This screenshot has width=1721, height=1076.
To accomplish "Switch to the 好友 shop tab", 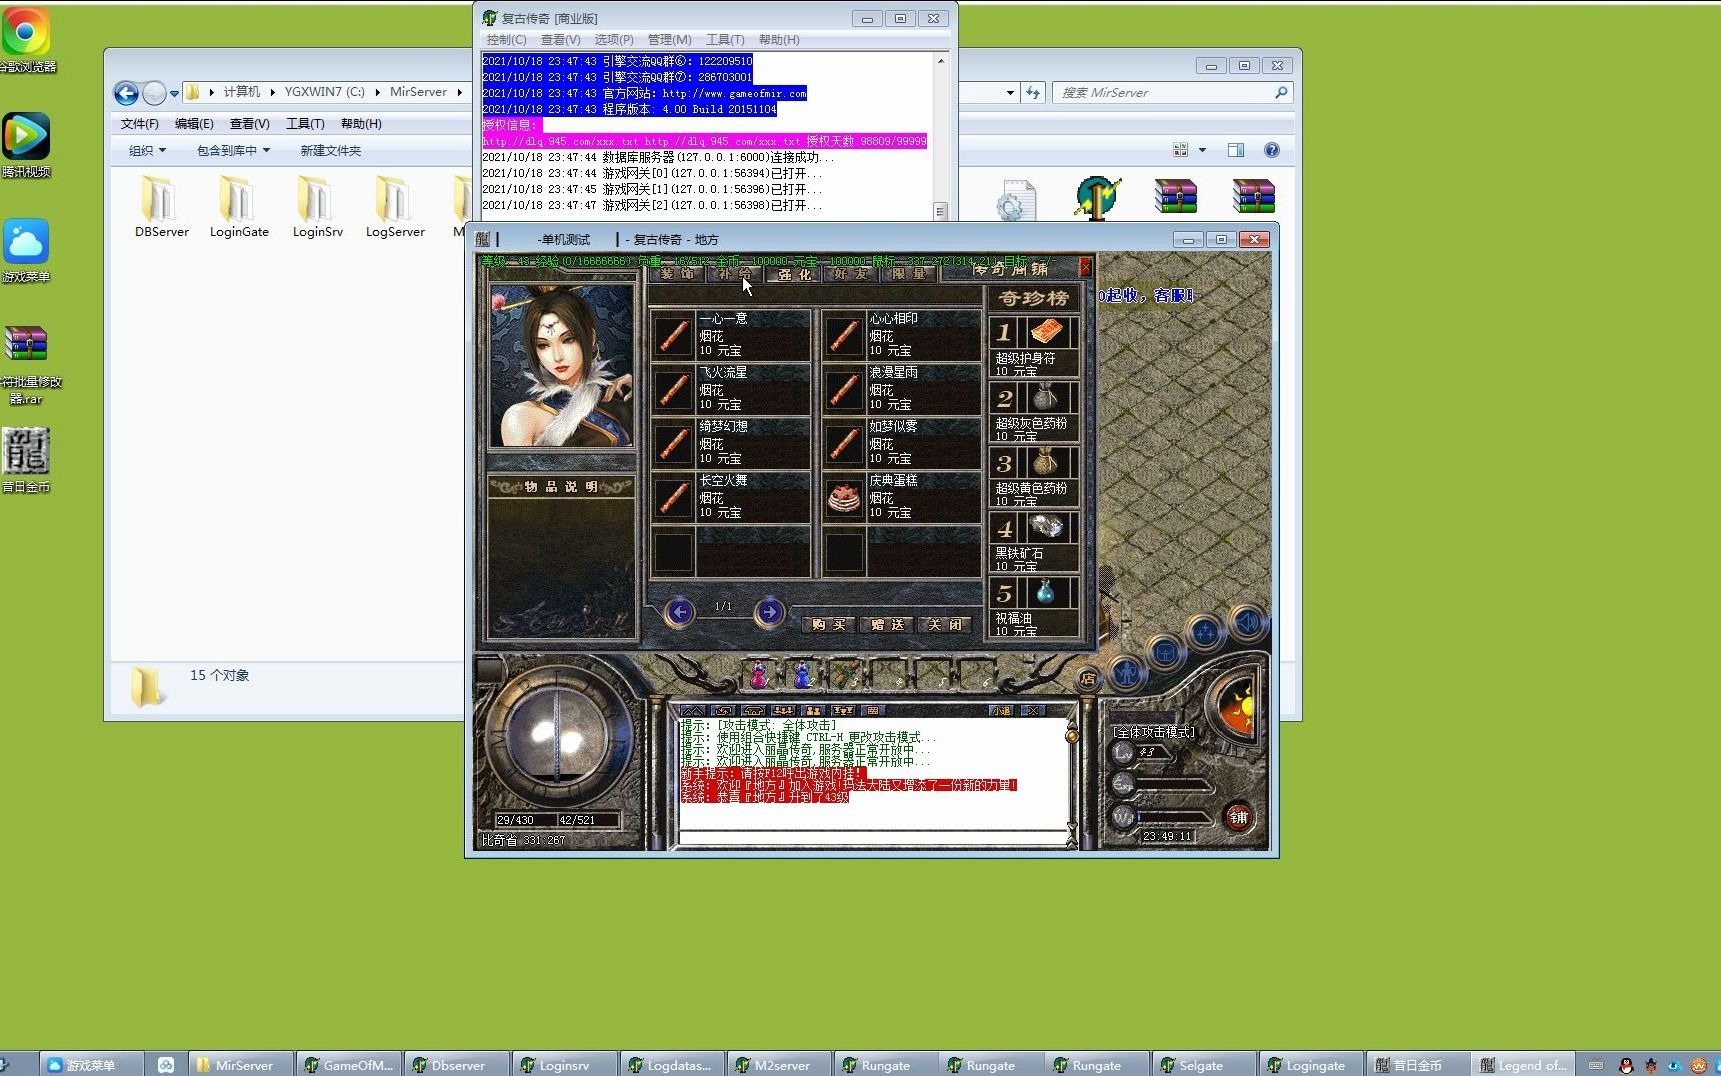I will point(853,273).
